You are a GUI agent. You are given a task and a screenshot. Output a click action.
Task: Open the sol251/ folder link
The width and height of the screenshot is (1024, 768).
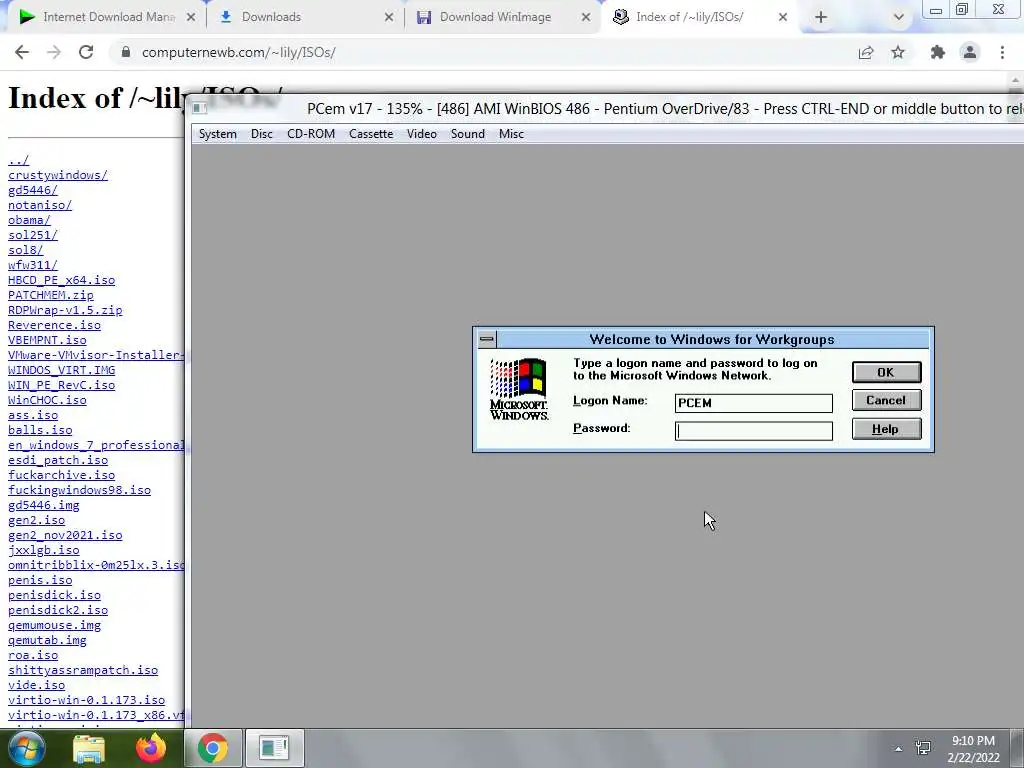(33, 235)
